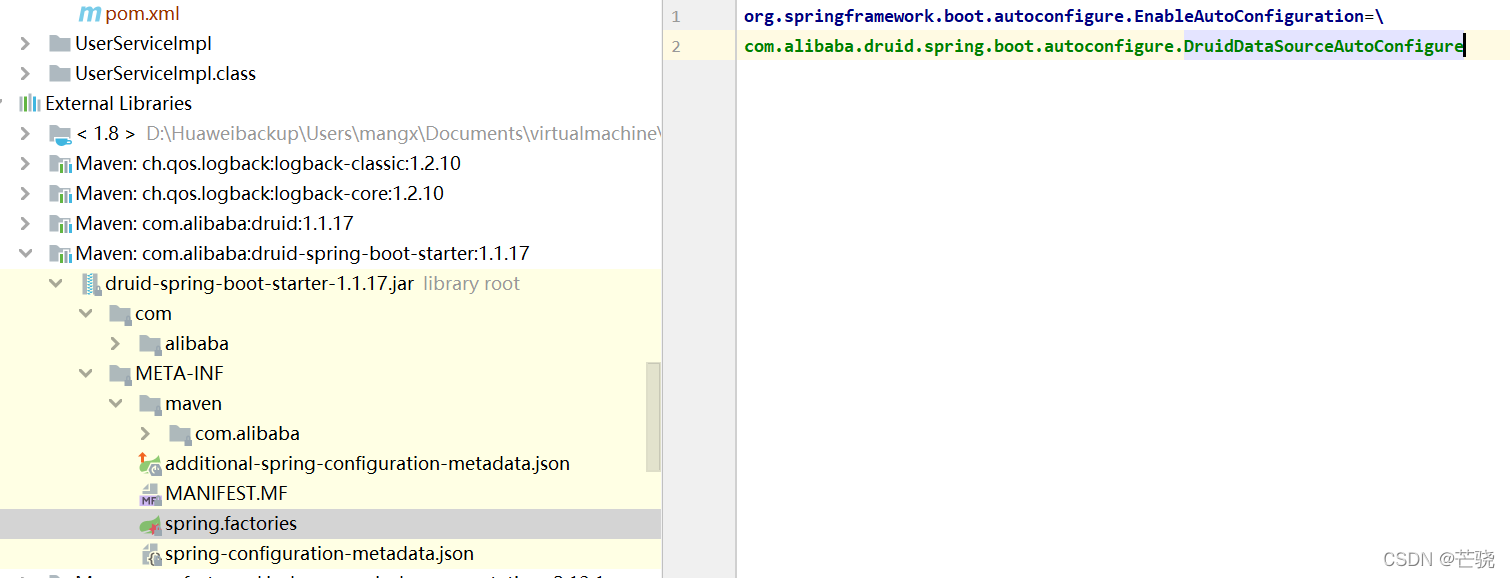Select spring-configuration-metadata.json in the tree
Image resolution: width=1510 pixels, height=578 pixels.
[x=319, y=554]
